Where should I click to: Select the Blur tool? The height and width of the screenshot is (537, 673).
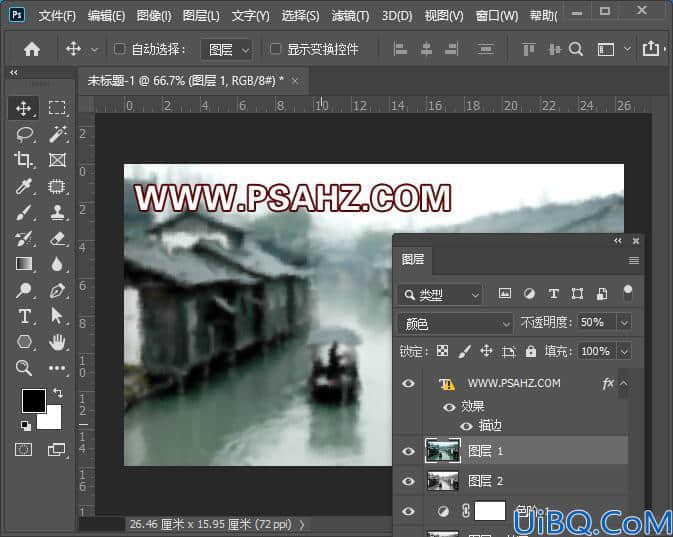pos(57,264)
